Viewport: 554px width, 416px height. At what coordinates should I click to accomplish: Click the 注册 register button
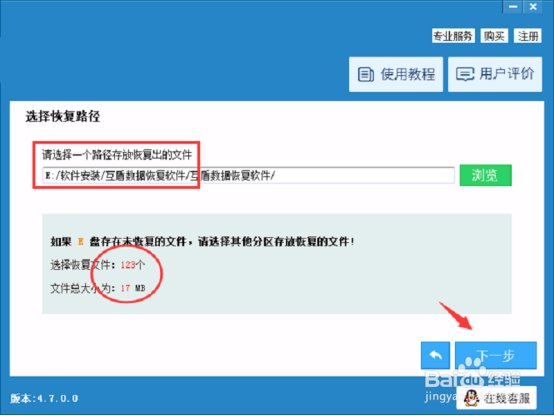(528, 36)
